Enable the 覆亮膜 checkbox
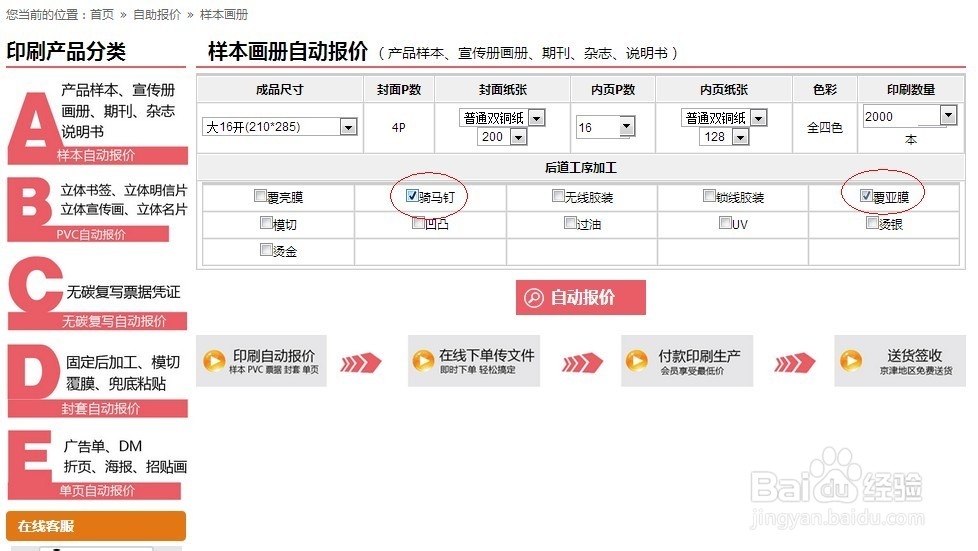Viewport: 978px width, 551px height. (261, 196)
